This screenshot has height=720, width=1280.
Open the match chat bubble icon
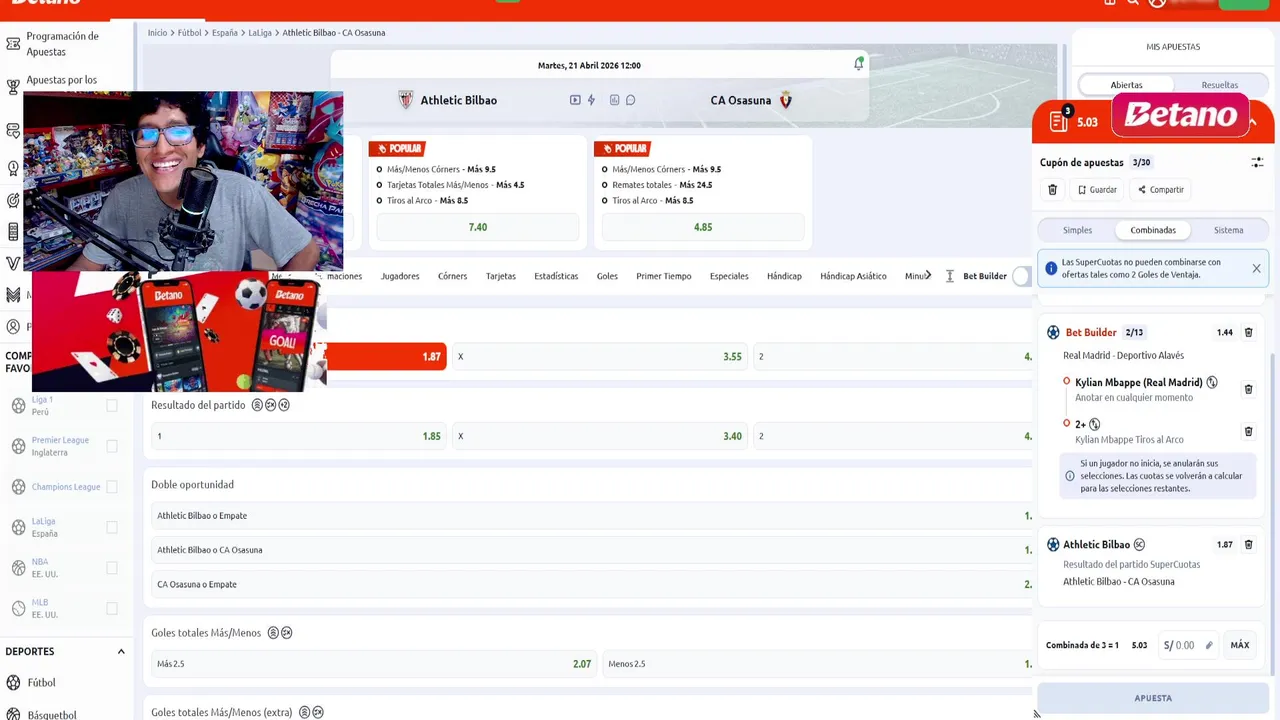coord(630,100)
